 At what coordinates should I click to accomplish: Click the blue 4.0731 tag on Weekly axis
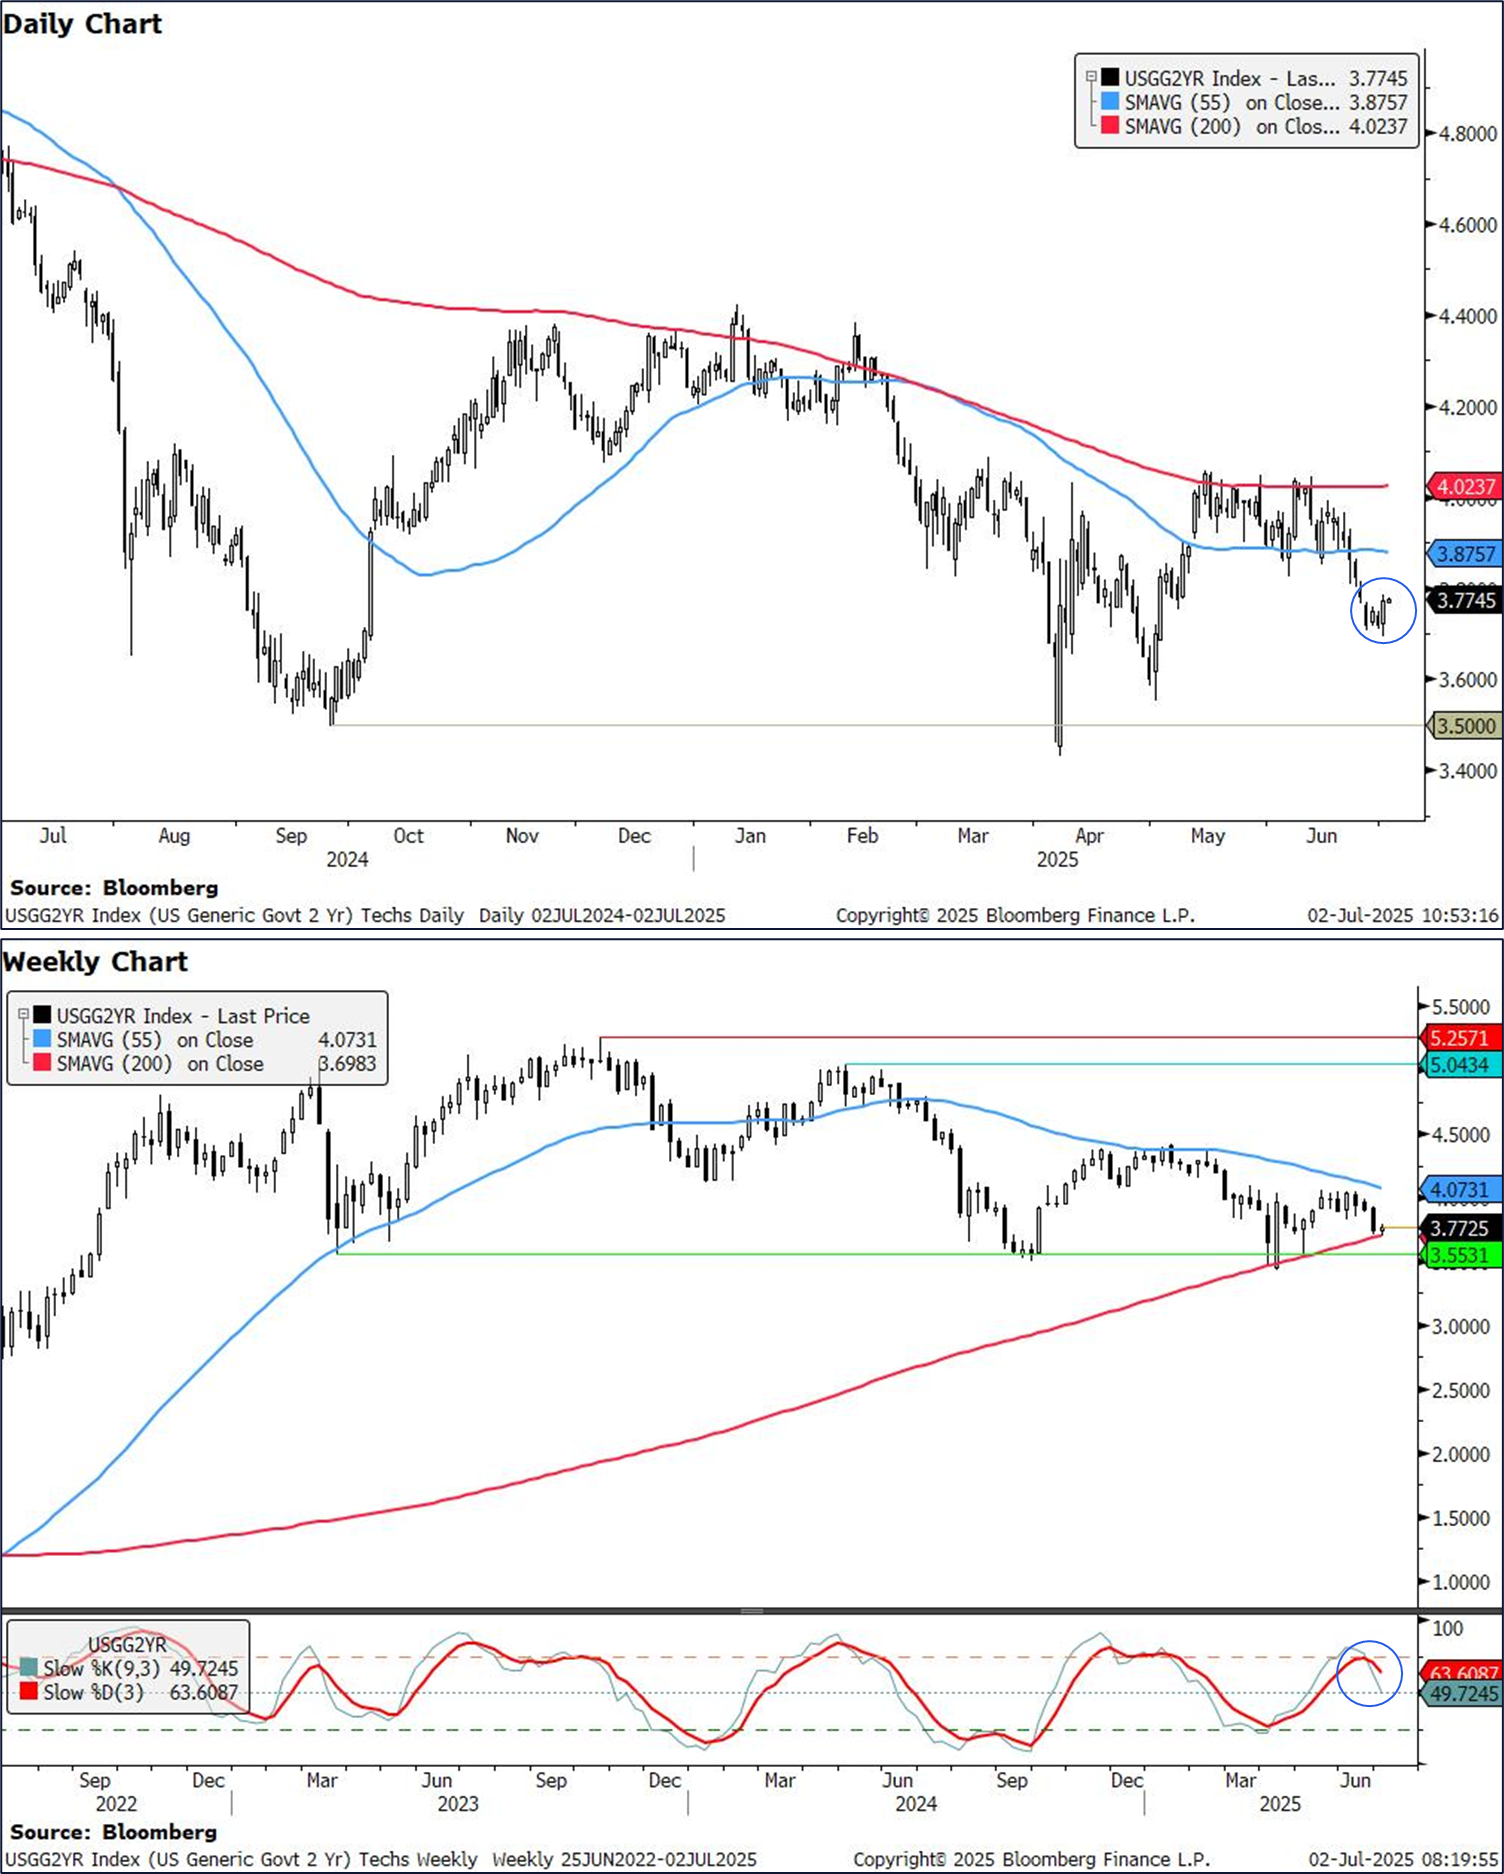[x=1459, y=1190]
